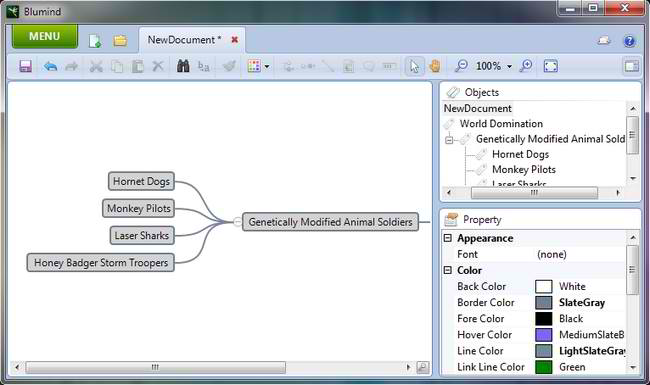Click the Property panel scroll down arrow

coord(633,367)
